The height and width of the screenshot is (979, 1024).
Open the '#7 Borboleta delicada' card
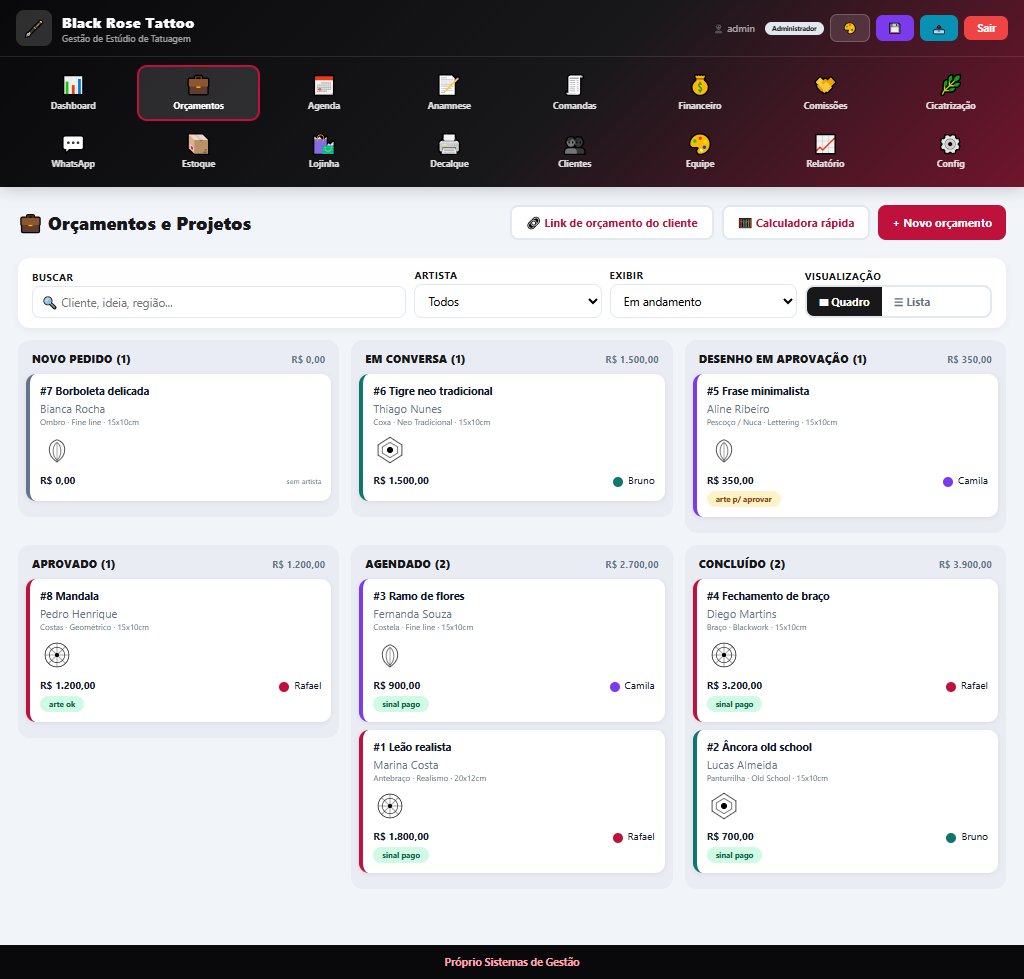pyautogui.click(x=178, y=438)
